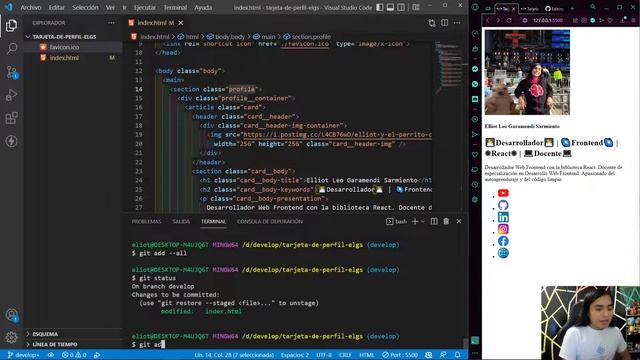
Task: Close the terminal panel
Action: [x=459, y=221]
